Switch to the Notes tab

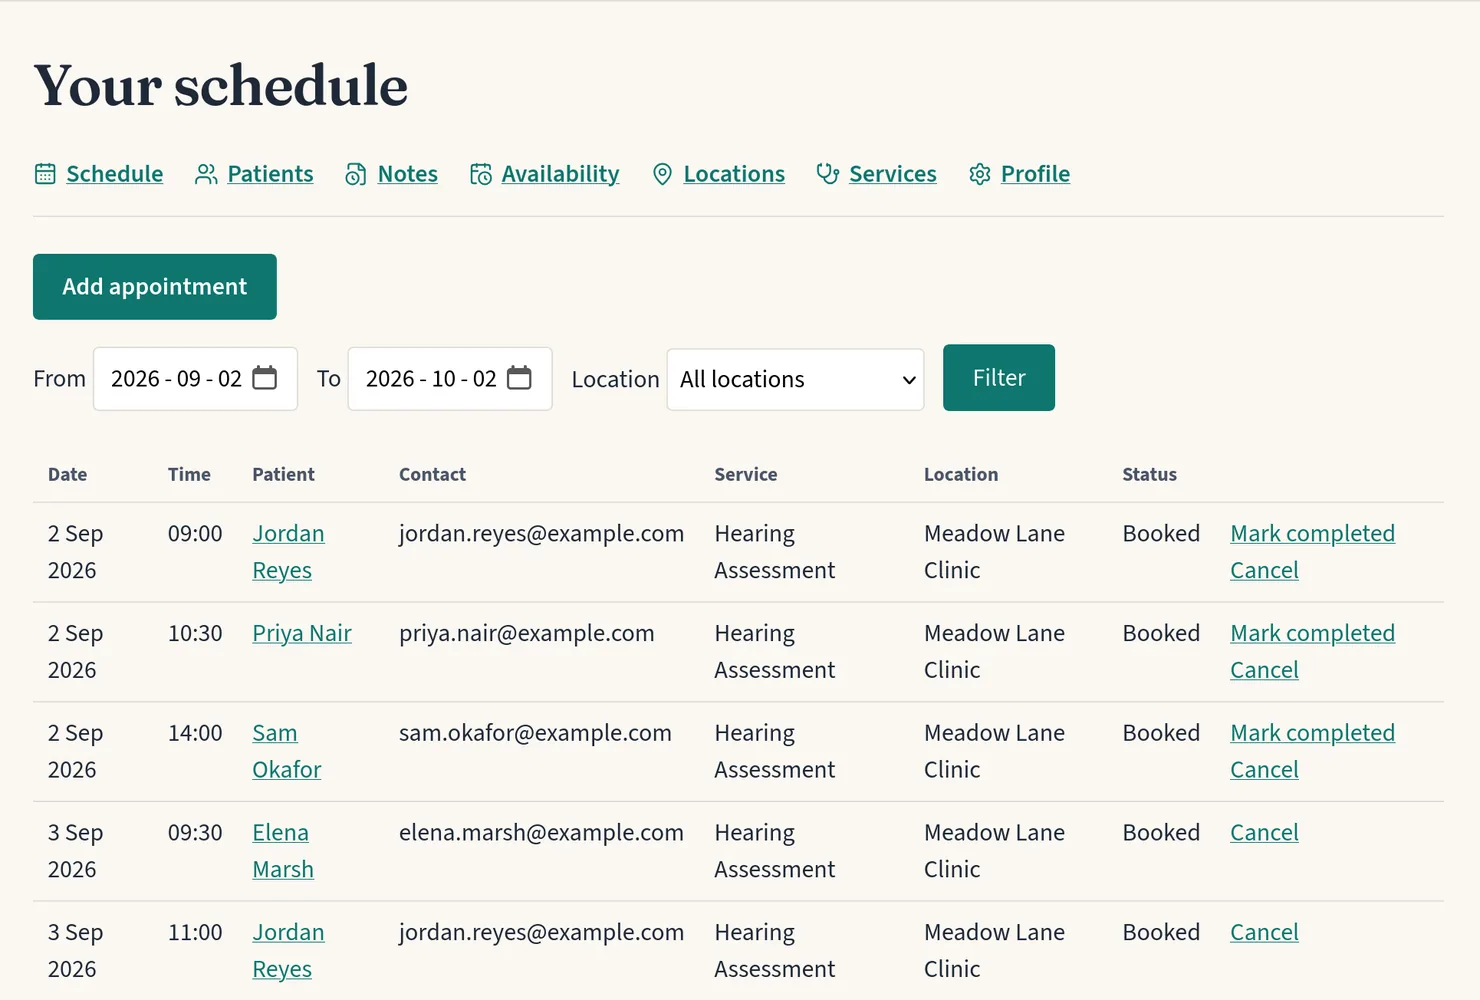click(x=408, y=174)
